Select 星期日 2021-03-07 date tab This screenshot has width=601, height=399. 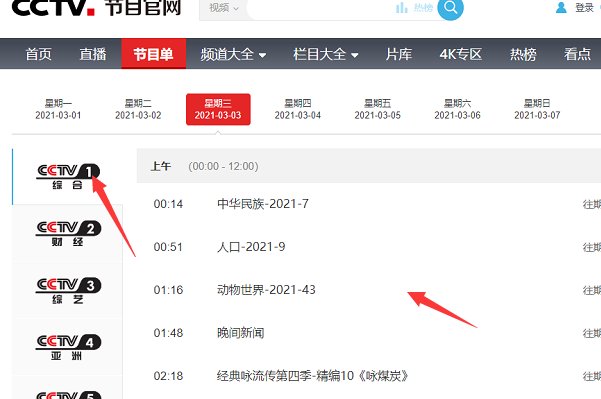coord(537,109)
